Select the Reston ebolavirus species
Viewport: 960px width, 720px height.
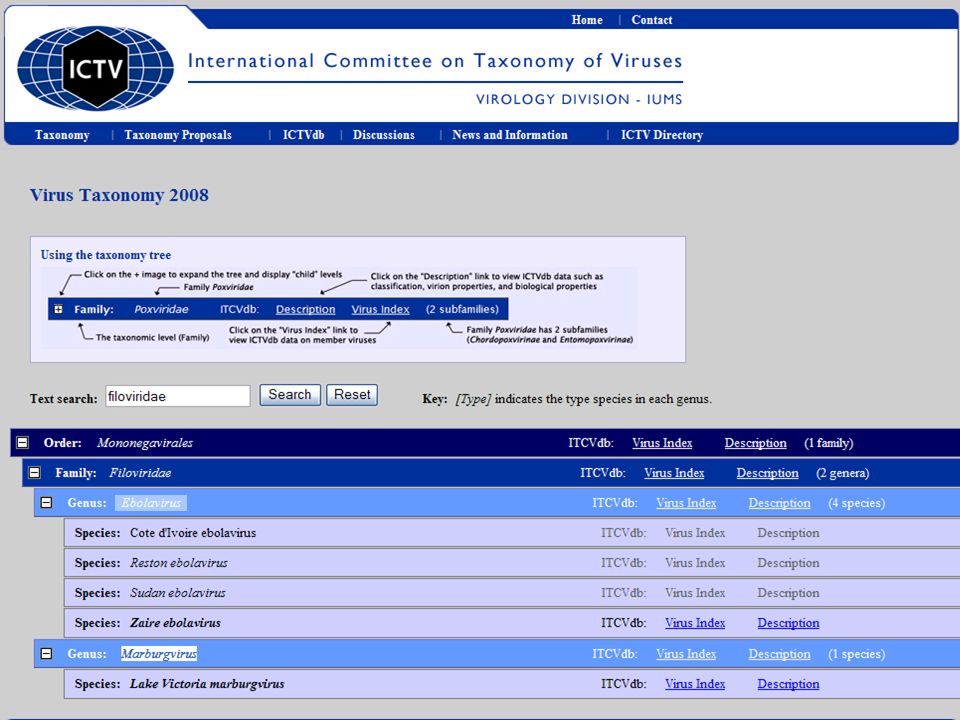point(178,563)
